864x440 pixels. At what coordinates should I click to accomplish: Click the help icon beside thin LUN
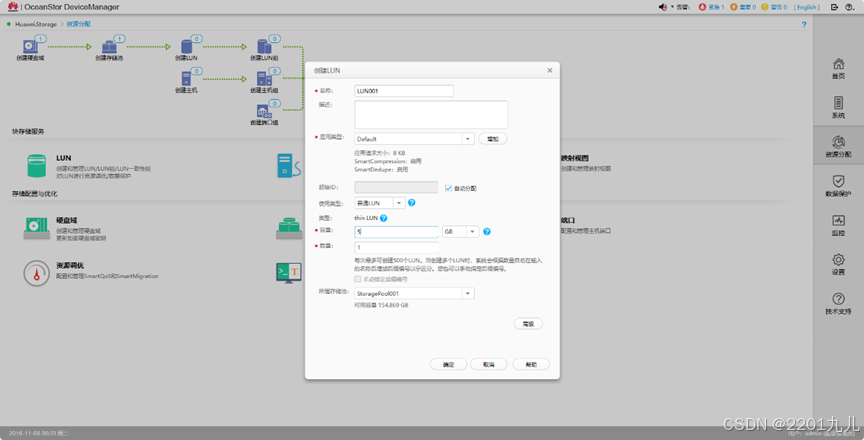point(384,218)
